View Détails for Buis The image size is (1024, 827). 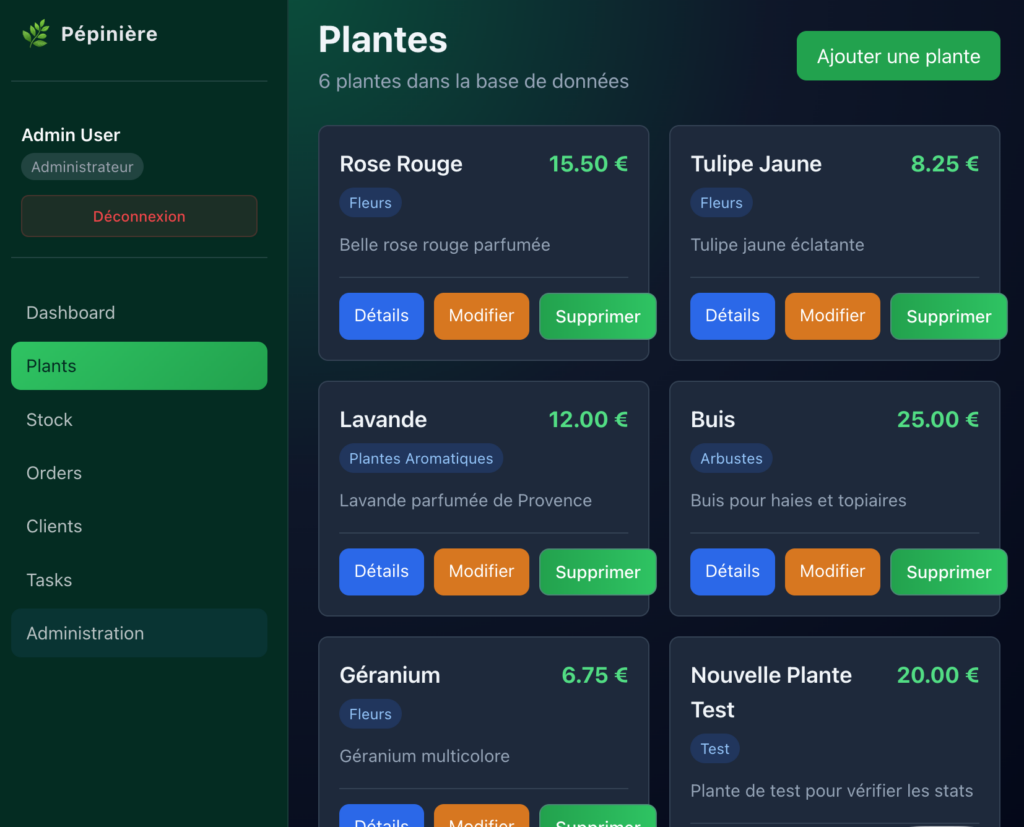[733, 572]
